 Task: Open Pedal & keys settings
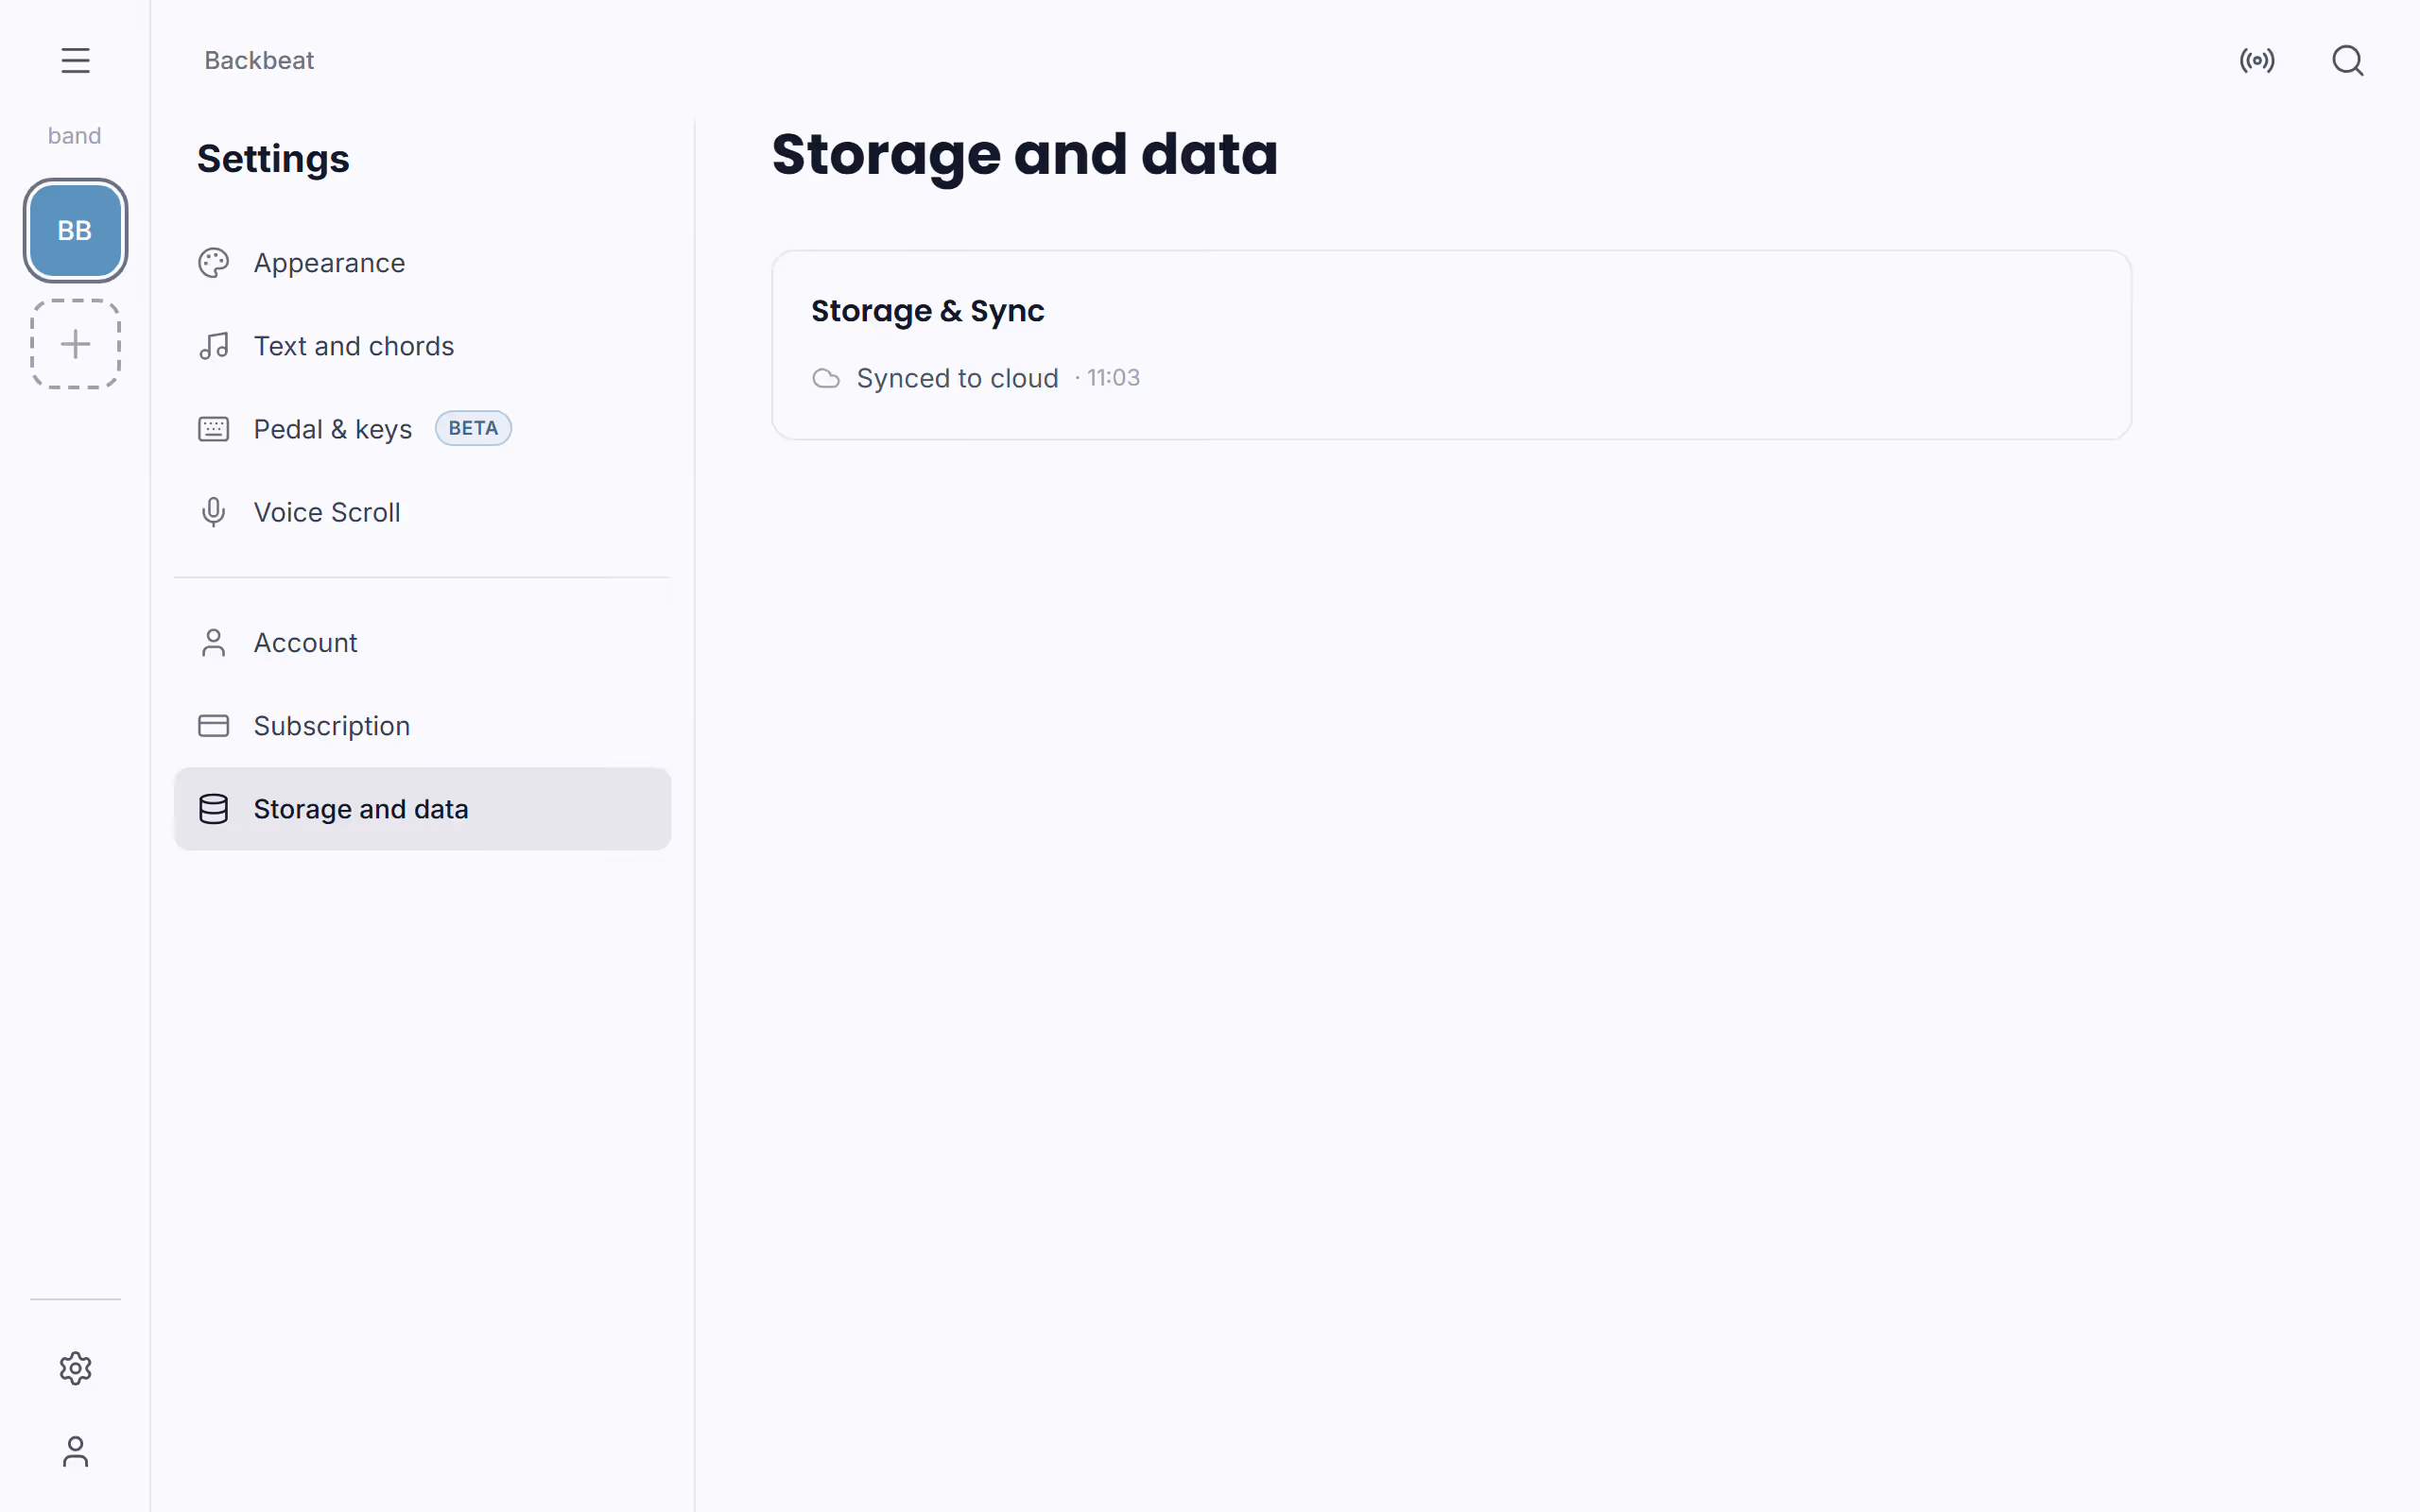pos(422,429)
